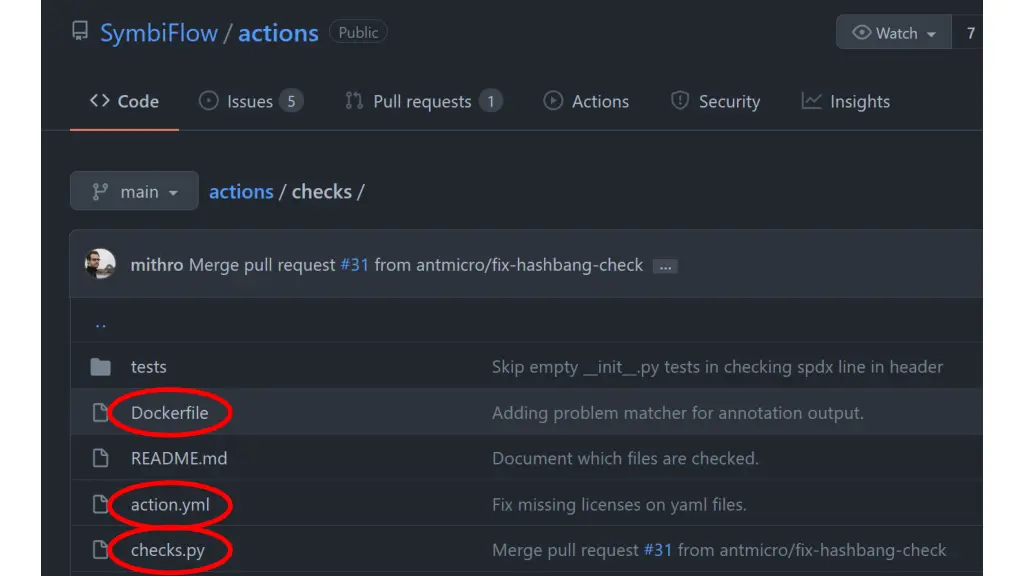Open the Security tab
1024x576 pixels.
(715, 101)
